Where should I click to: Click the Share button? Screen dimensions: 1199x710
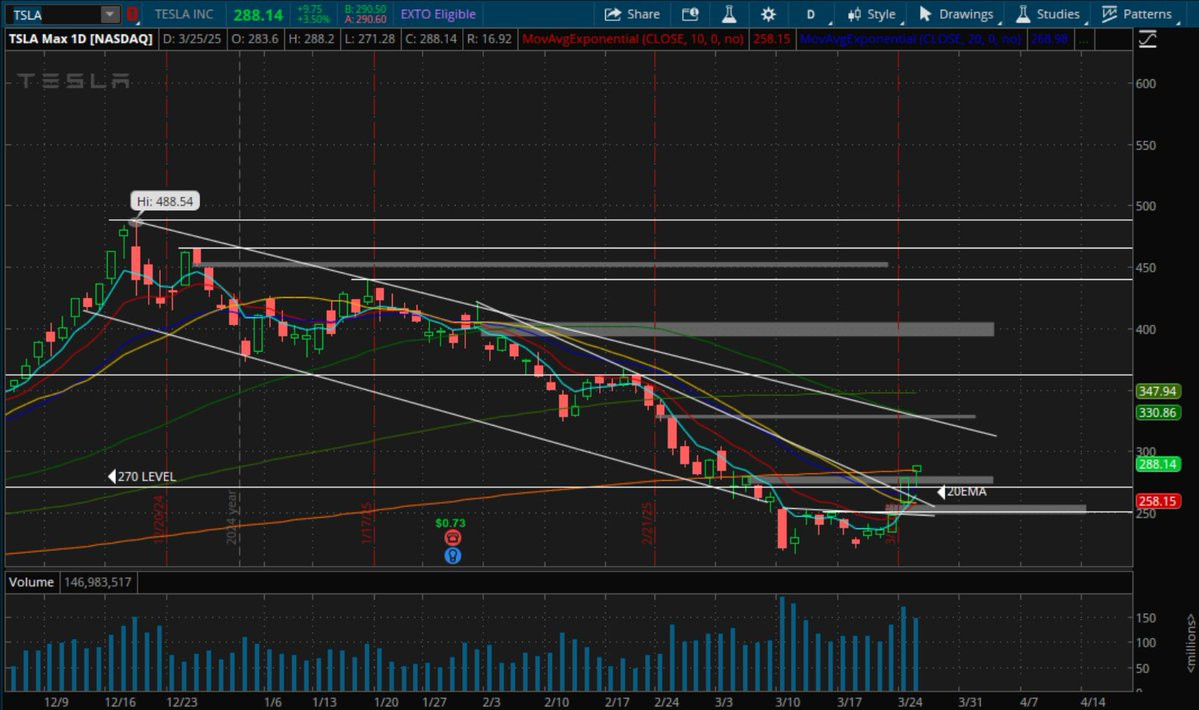point(632,14)
